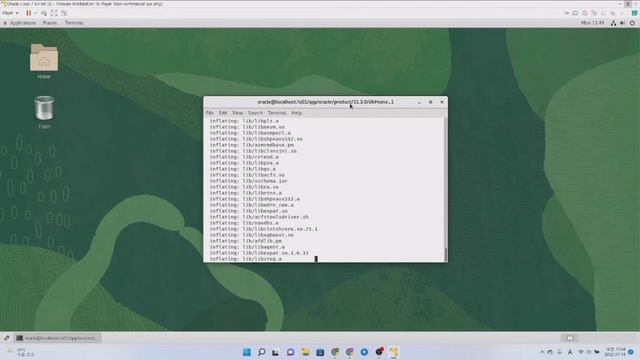
Task: Open the Windows Start menu
Action: point(247,352)
